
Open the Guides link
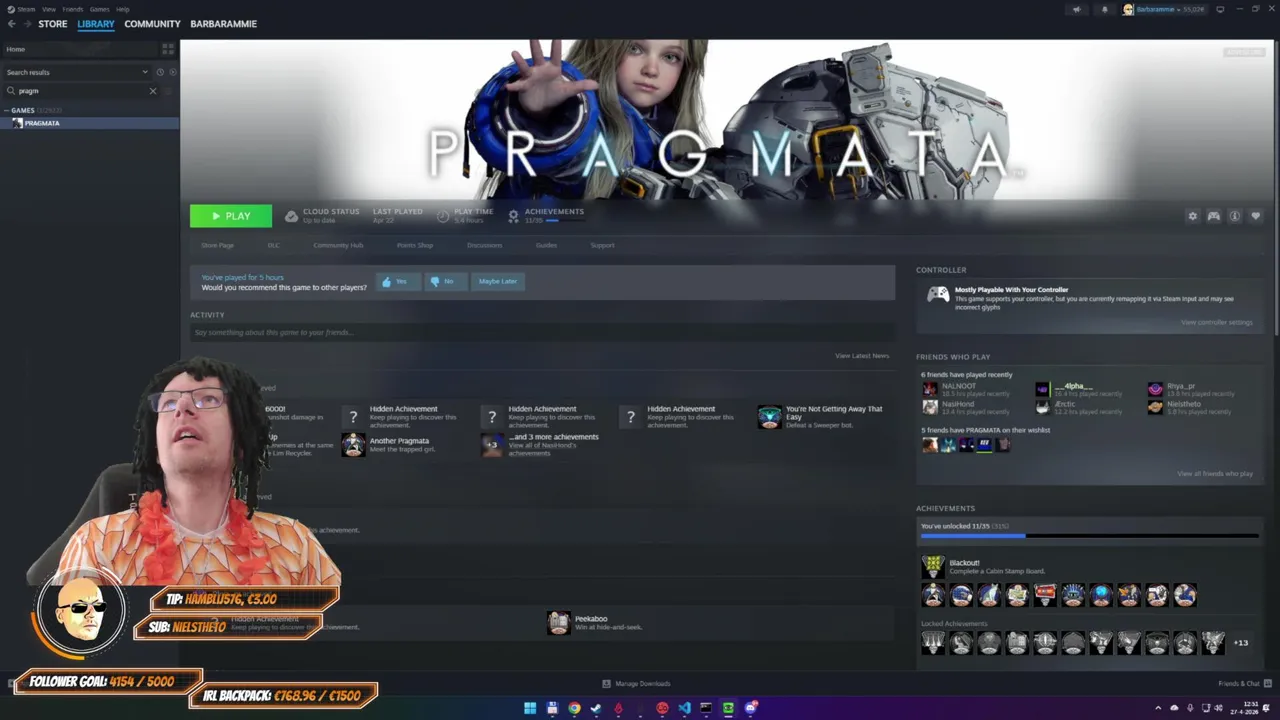tap(546, 245)
